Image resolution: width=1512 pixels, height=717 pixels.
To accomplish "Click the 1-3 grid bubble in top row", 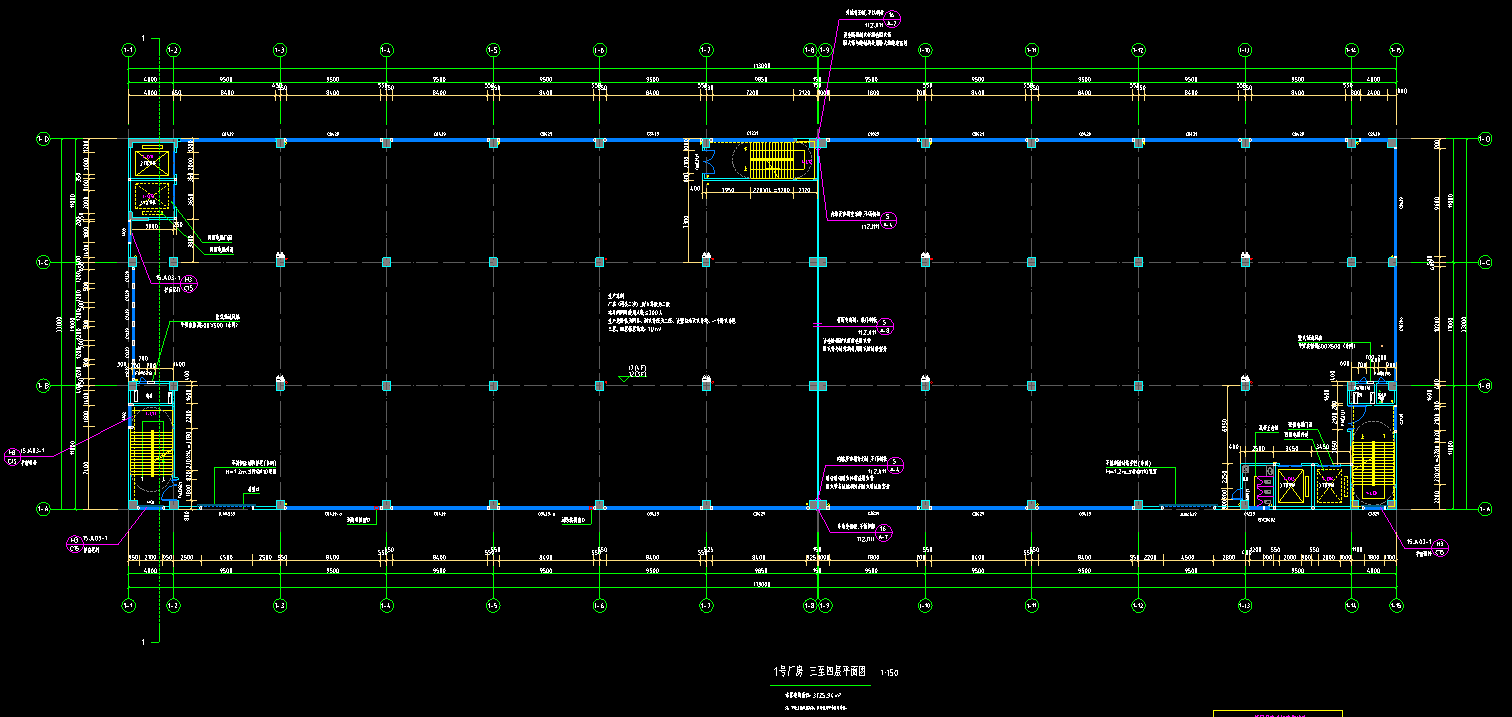I will [279, 49].
